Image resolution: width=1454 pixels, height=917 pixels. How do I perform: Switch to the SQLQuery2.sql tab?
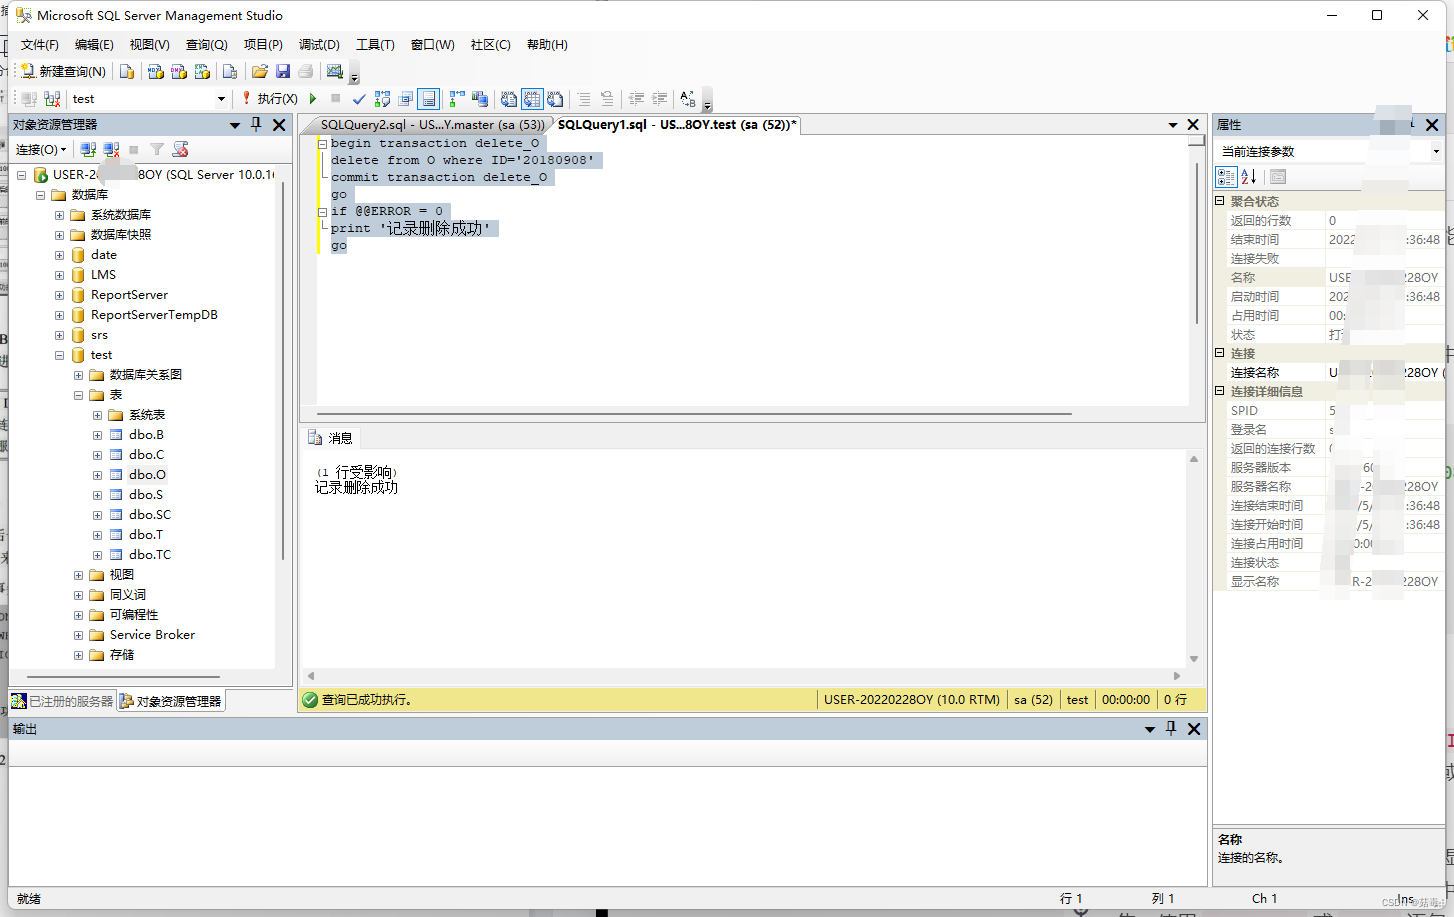[x=432, y=125]
